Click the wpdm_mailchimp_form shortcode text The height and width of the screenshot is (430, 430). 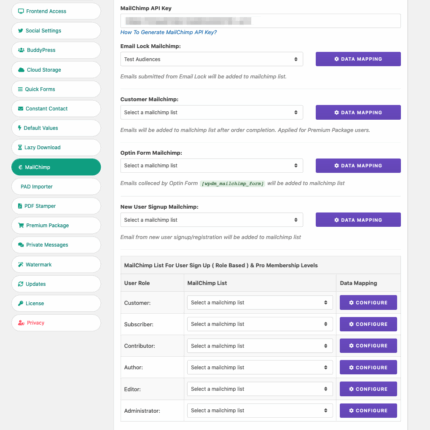click(233, 183)
